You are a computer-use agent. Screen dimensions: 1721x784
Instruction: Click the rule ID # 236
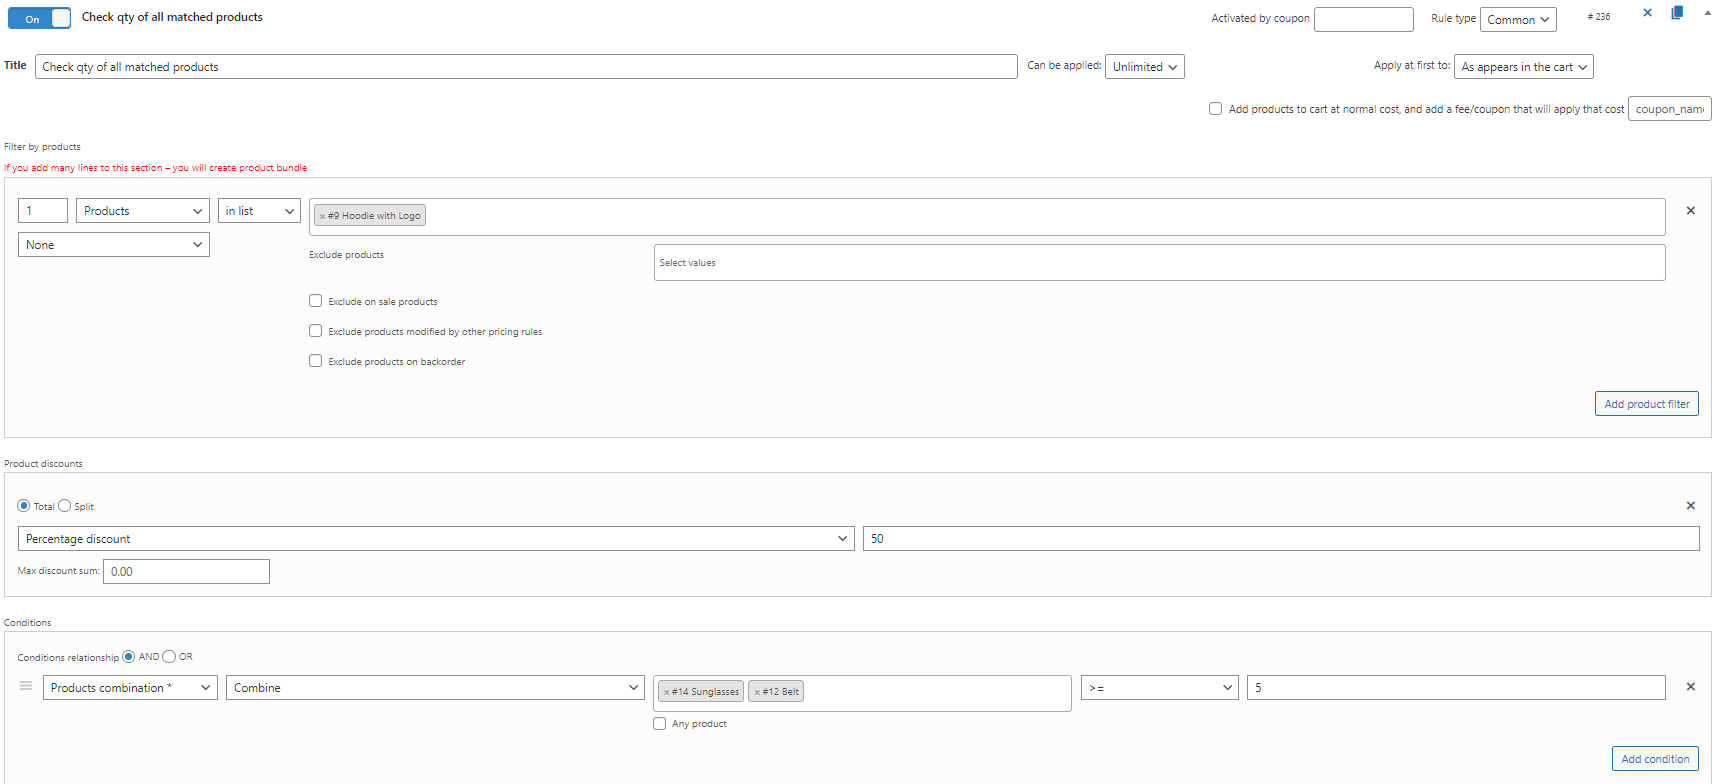pyautogui.click(x=1599, y=16)
